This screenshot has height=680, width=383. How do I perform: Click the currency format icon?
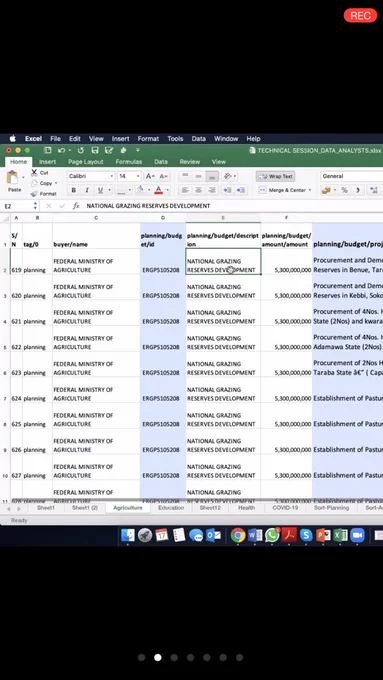(326, 190)
